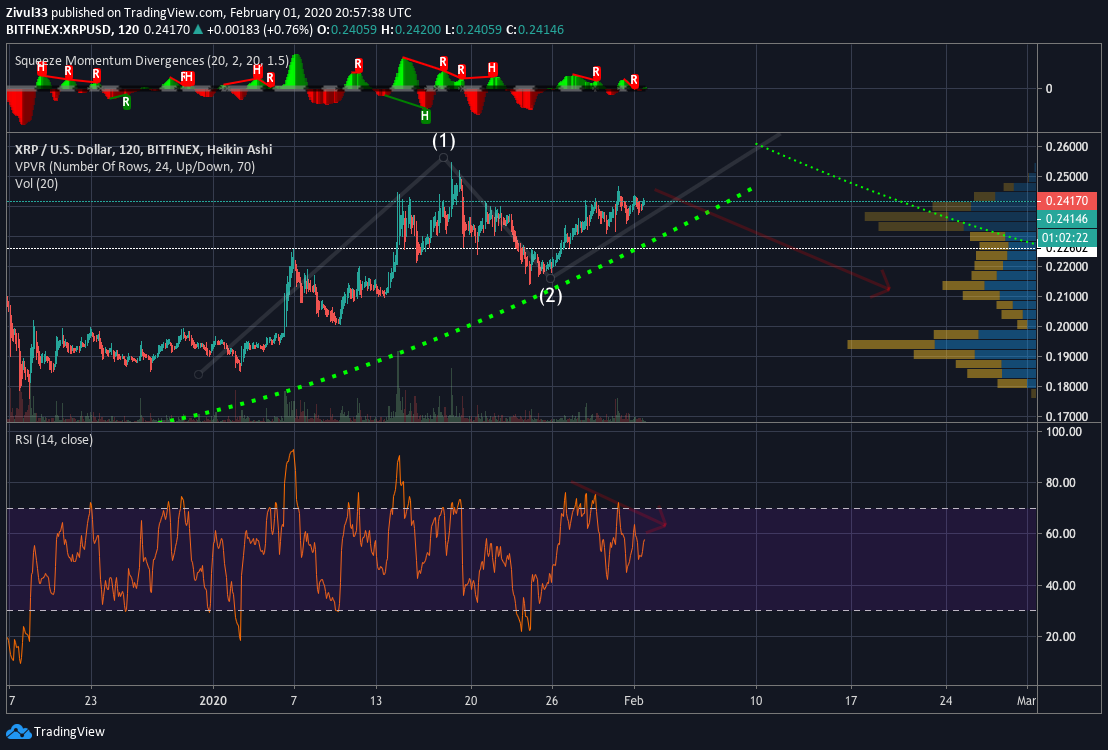Click the '2020' date axis label
The width and height of the screenshot is (1108, 750).
[213, 701]
